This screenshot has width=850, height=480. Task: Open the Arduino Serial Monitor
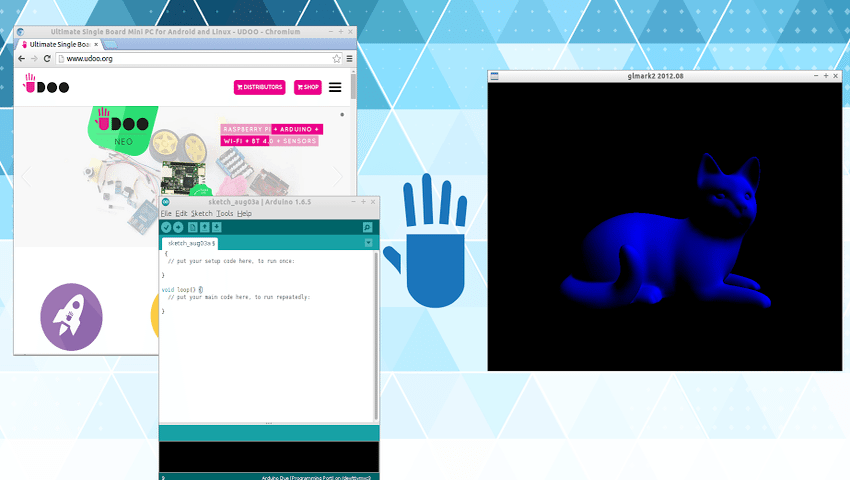[x=368, y=227]
